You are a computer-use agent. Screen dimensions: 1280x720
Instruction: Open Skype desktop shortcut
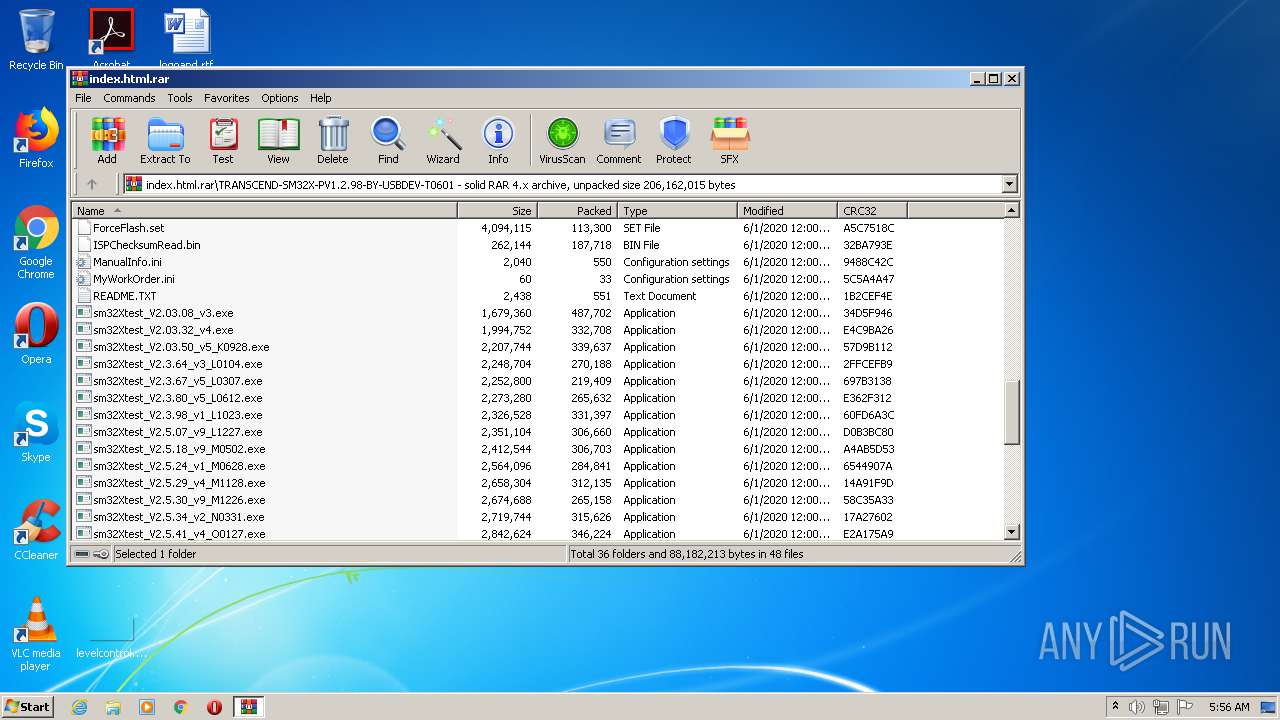(x=36, y=433)
